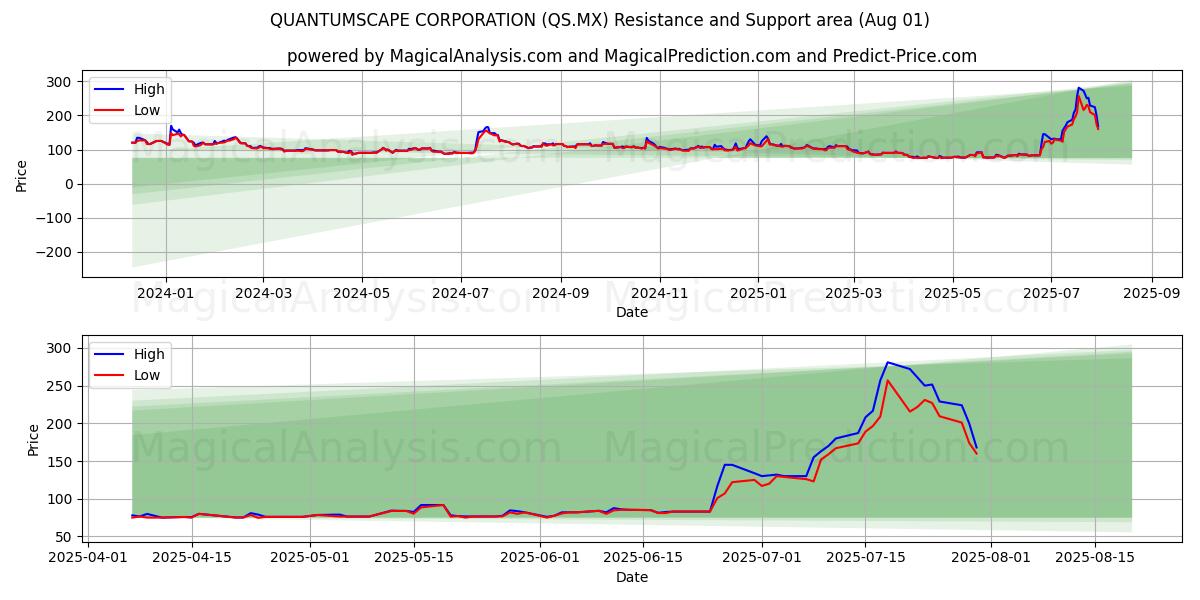Click the QUANTUMSCAPE CORPORATION chart title

tap(600, 20)
